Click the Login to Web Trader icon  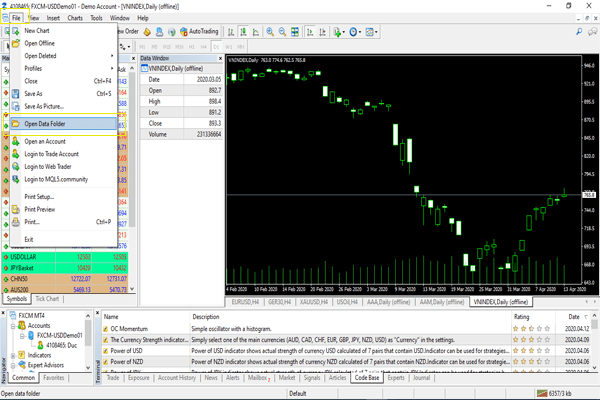point(16,167)
